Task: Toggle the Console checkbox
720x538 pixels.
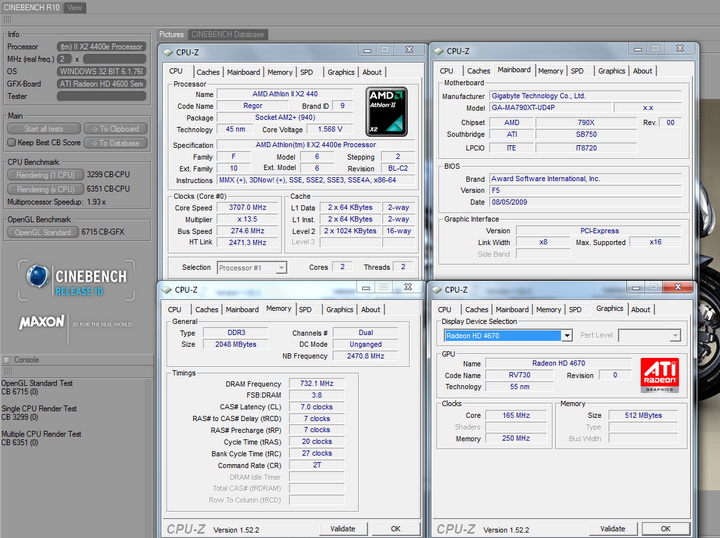Action: point(7,359)
